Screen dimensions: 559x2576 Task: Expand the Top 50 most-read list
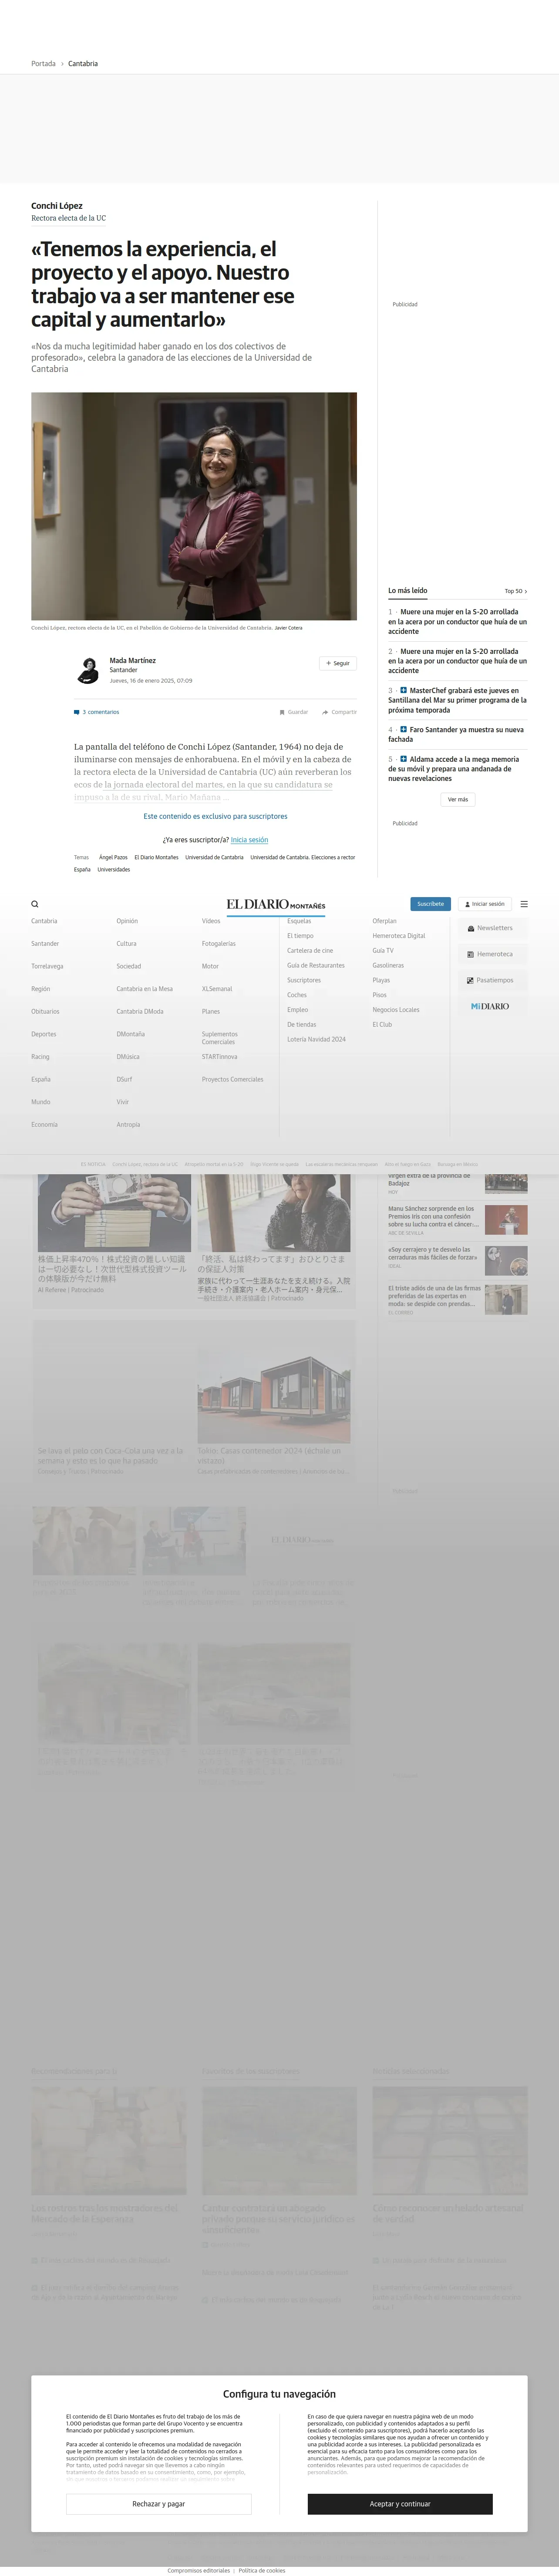(516, 591)
